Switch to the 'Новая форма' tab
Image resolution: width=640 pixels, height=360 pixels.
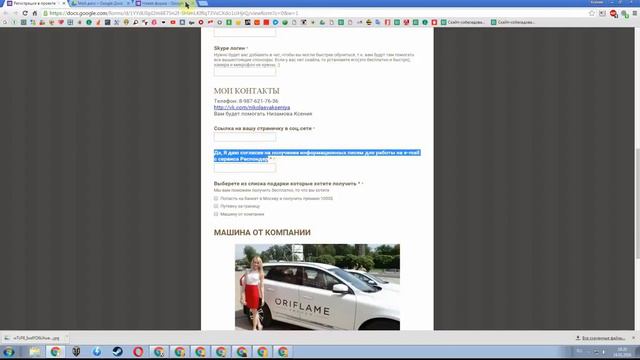click(163, 3)
